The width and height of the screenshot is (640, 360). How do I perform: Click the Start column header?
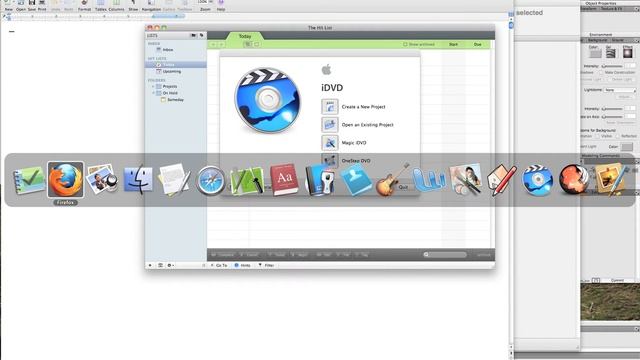coord(453,44)
